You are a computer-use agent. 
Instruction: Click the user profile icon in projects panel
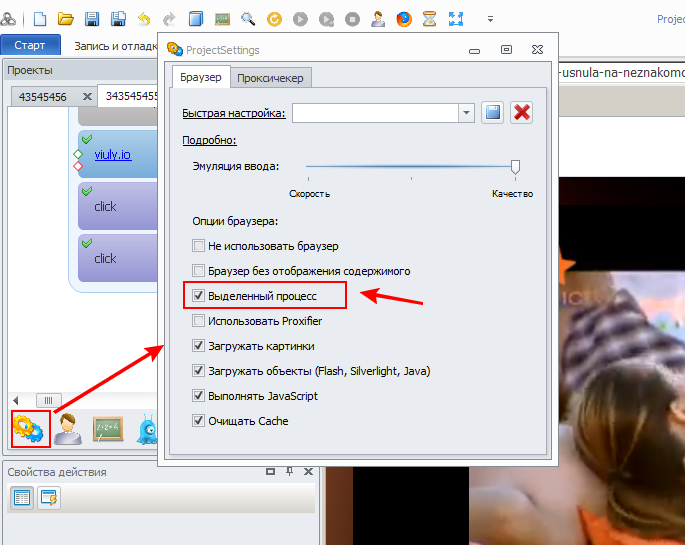click(68, 429)
